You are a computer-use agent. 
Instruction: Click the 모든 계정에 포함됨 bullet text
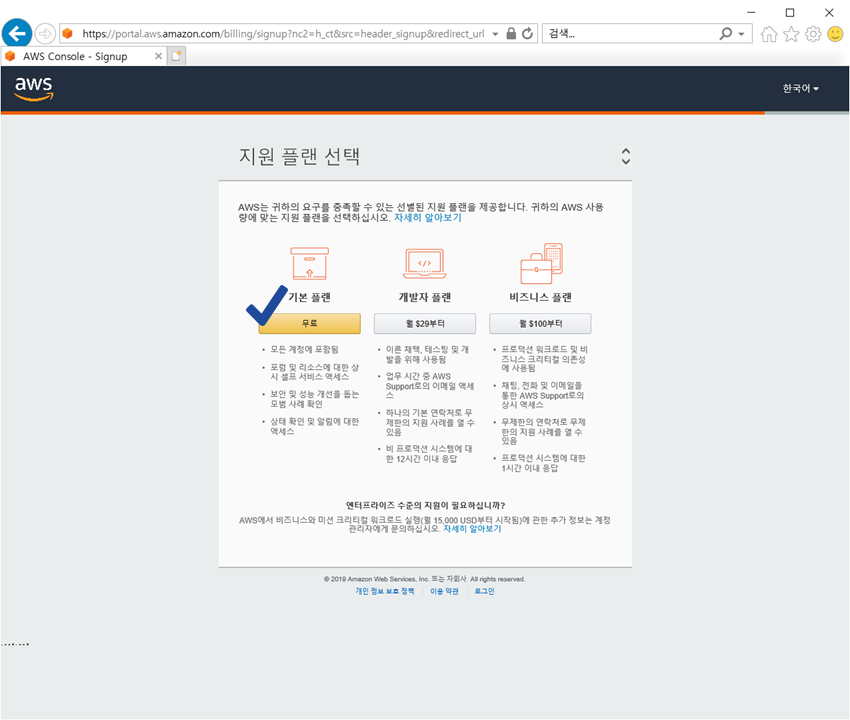click(x=305, y=350)
